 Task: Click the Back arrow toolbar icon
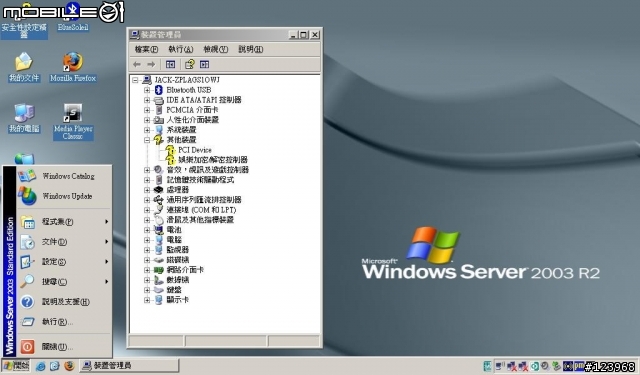(137, 64)
